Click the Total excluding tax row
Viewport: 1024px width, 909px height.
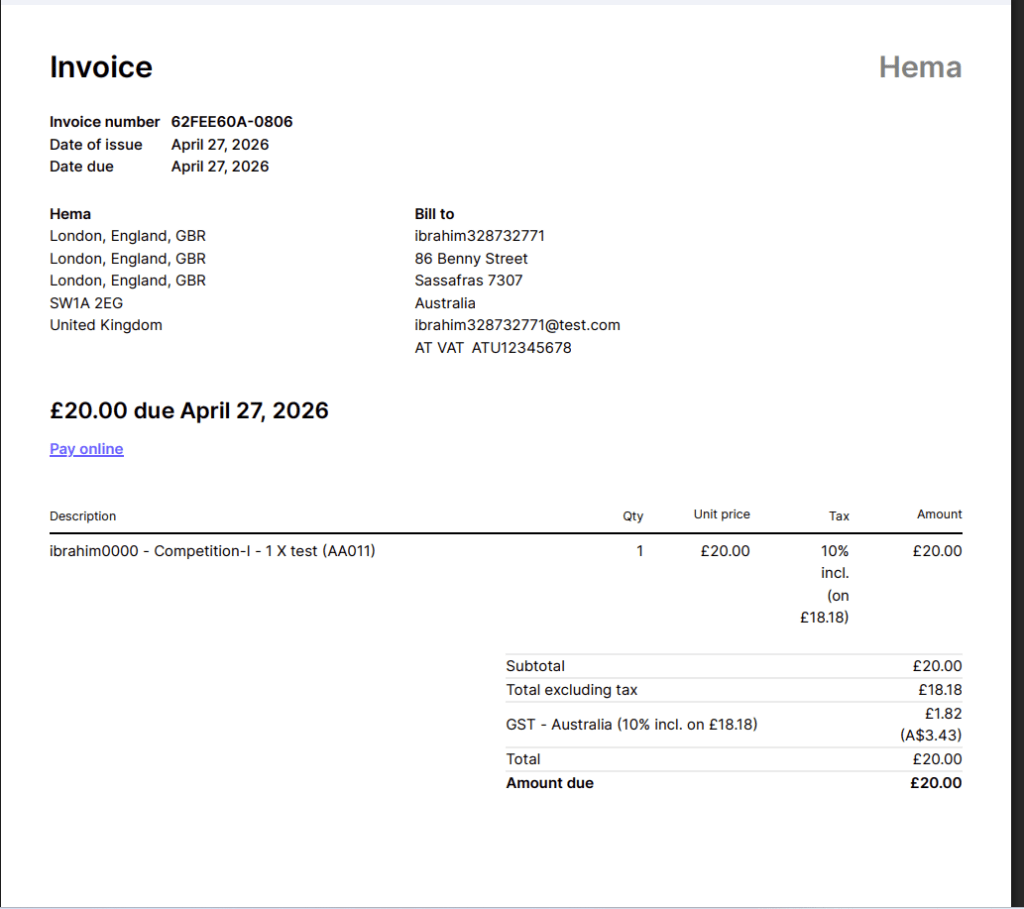click(571, 690)
